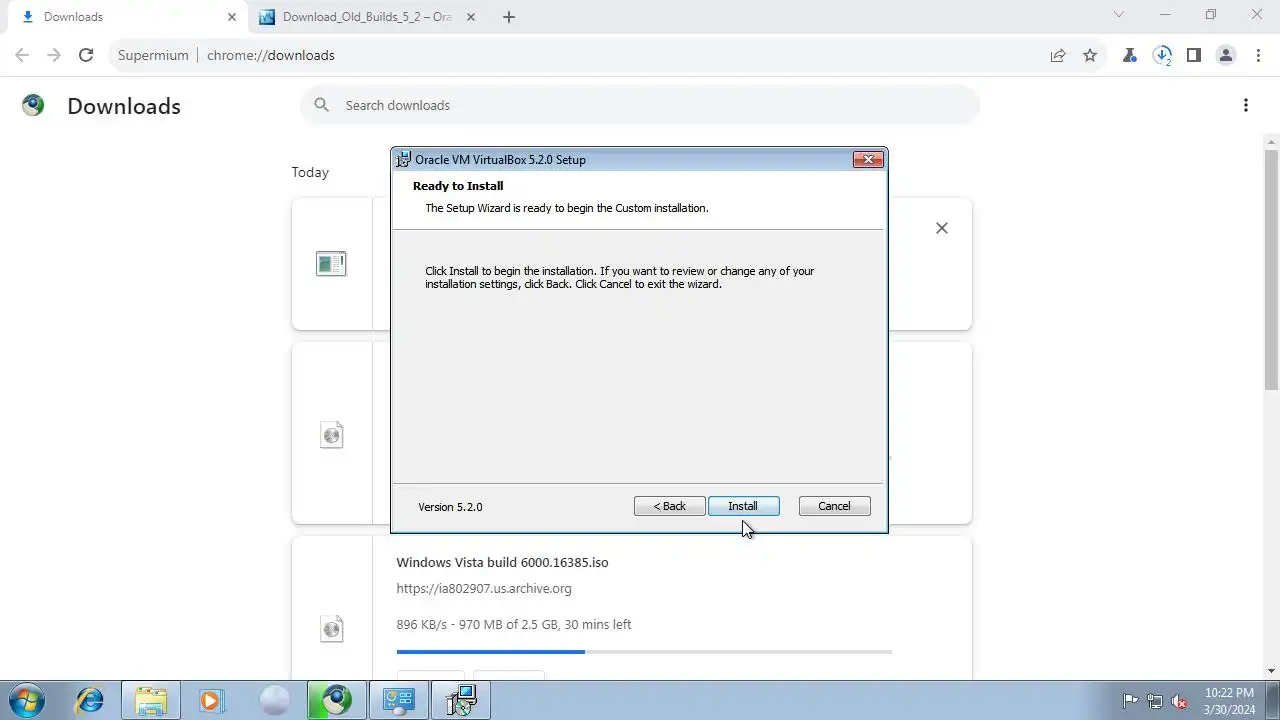
Task: Click the Supermium logo on Downloads page
Action: [33, 105]
